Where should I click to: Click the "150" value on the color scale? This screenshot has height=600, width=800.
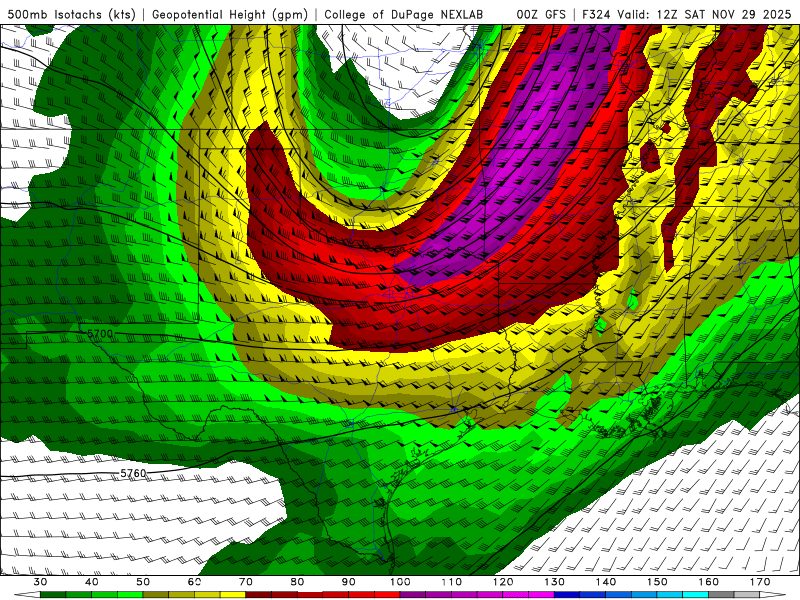click(658, 582)
